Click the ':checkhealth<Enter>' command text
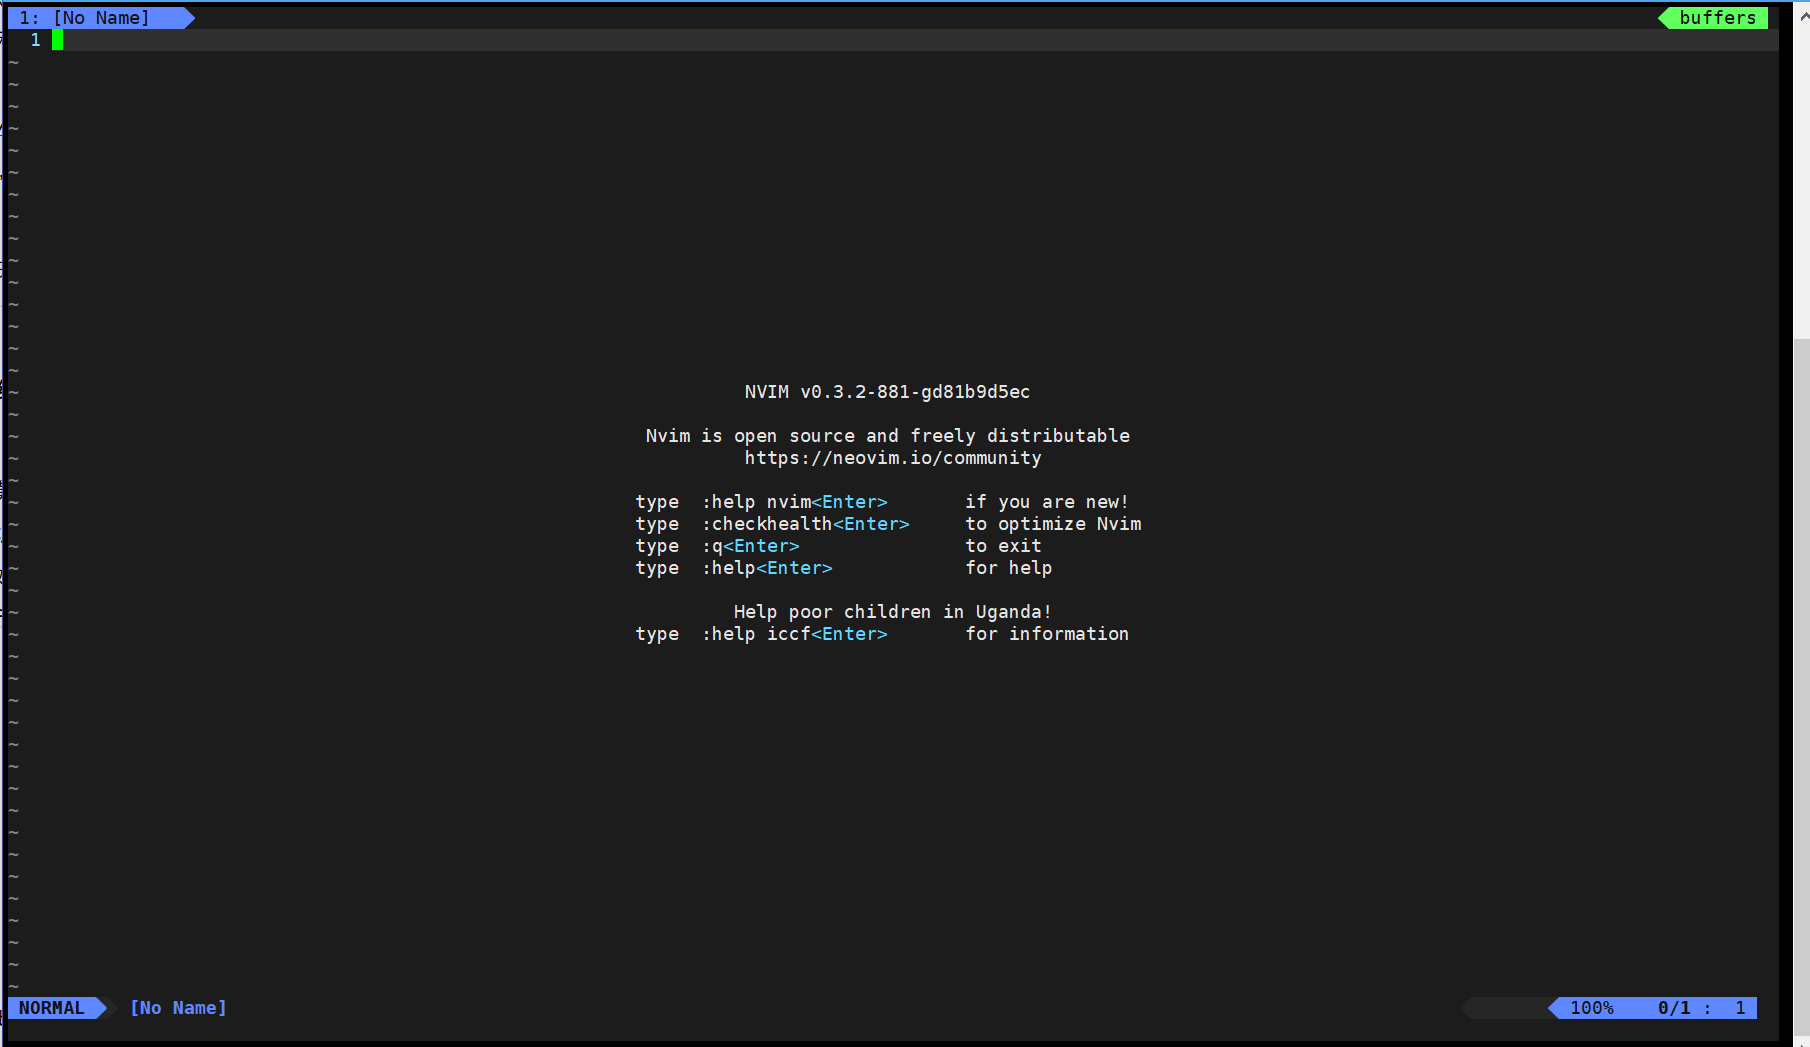Image resolution: width=1810 pixels, height=1047 pixels. [x=806, y=524]
